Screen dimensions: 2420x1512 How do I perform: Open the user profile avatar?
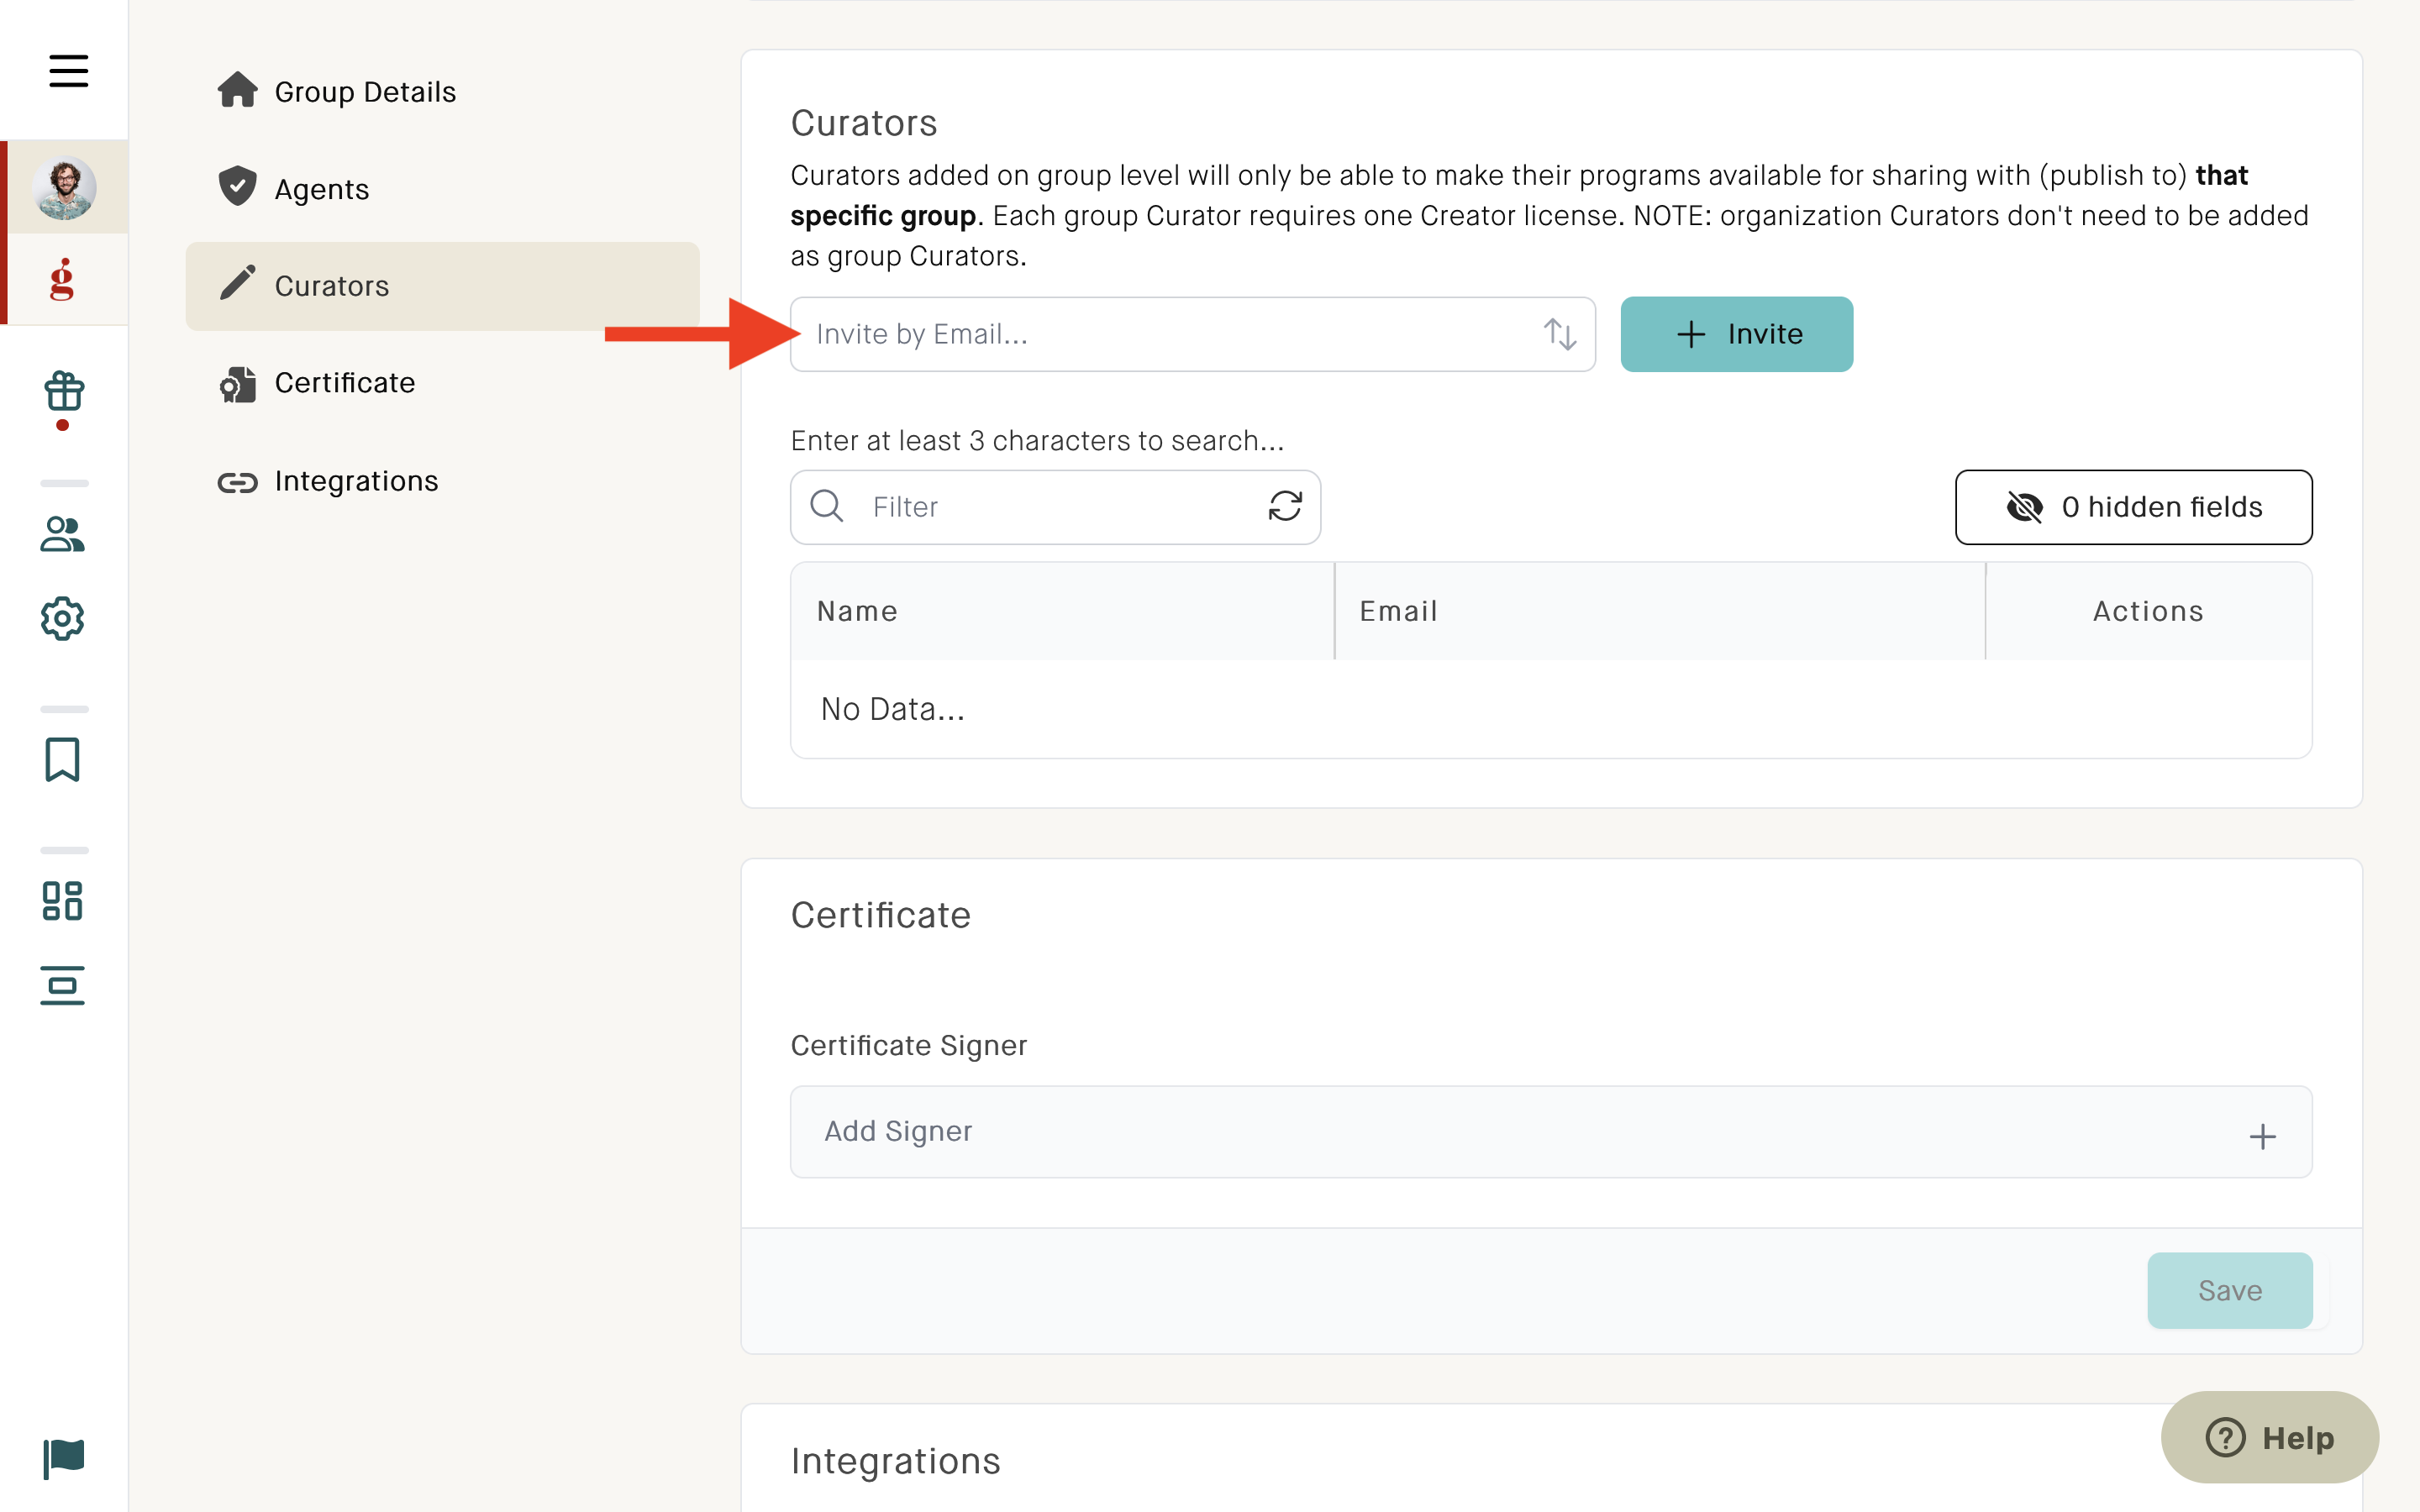click(x=64, y=187)
